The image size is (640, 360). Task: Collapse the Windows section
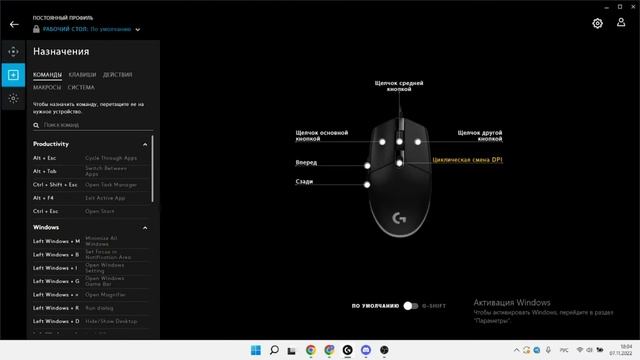(145, 228)
